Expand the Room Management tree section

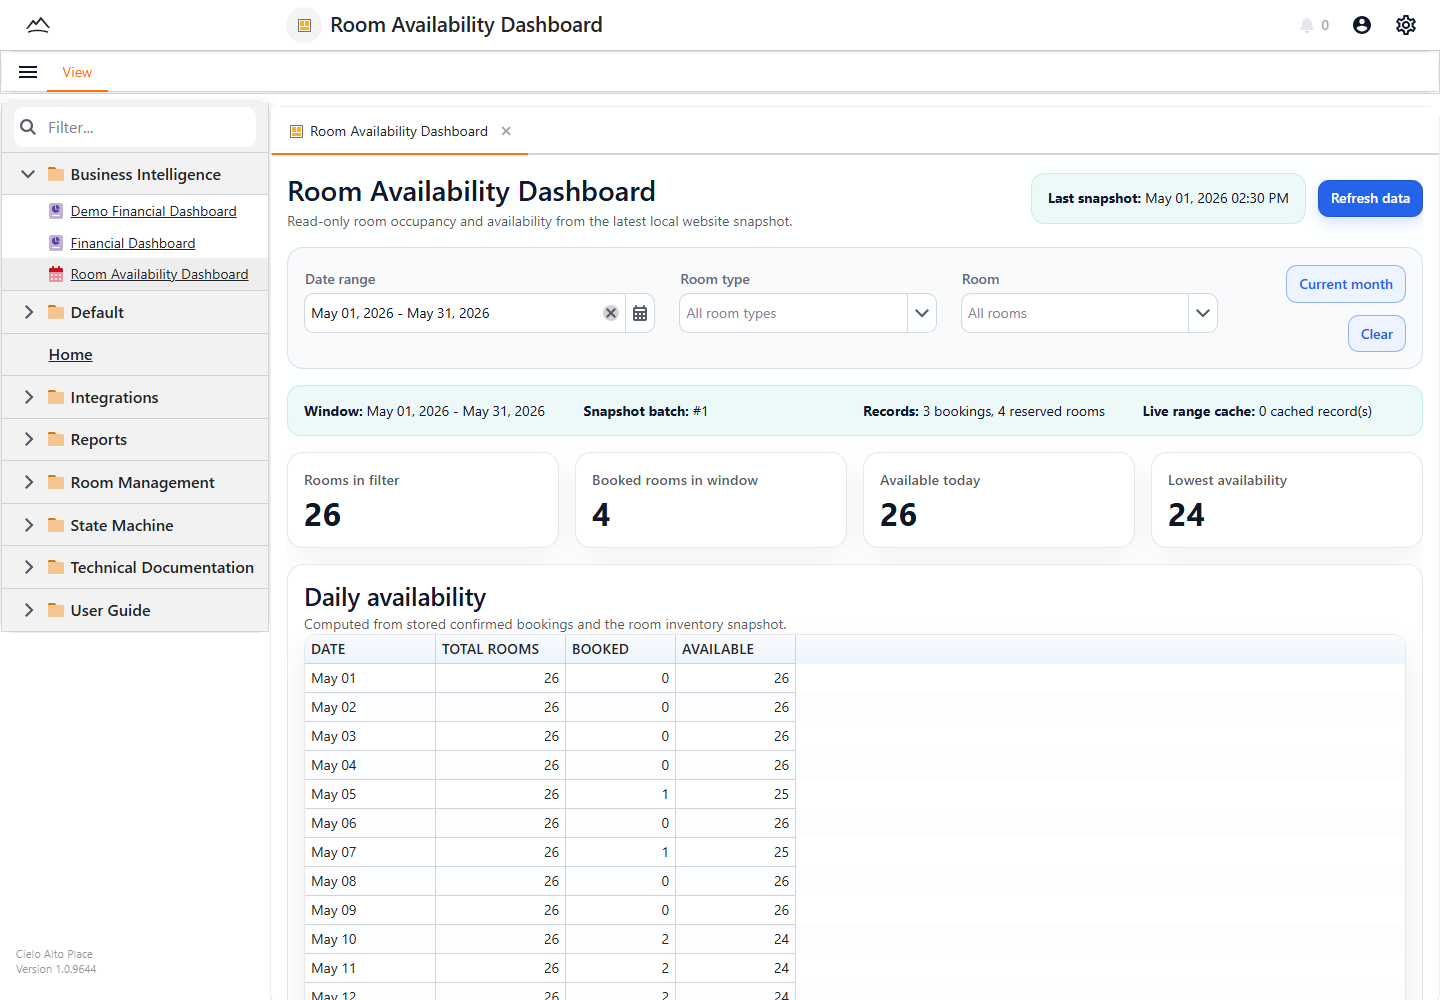[x=28, y=482]
